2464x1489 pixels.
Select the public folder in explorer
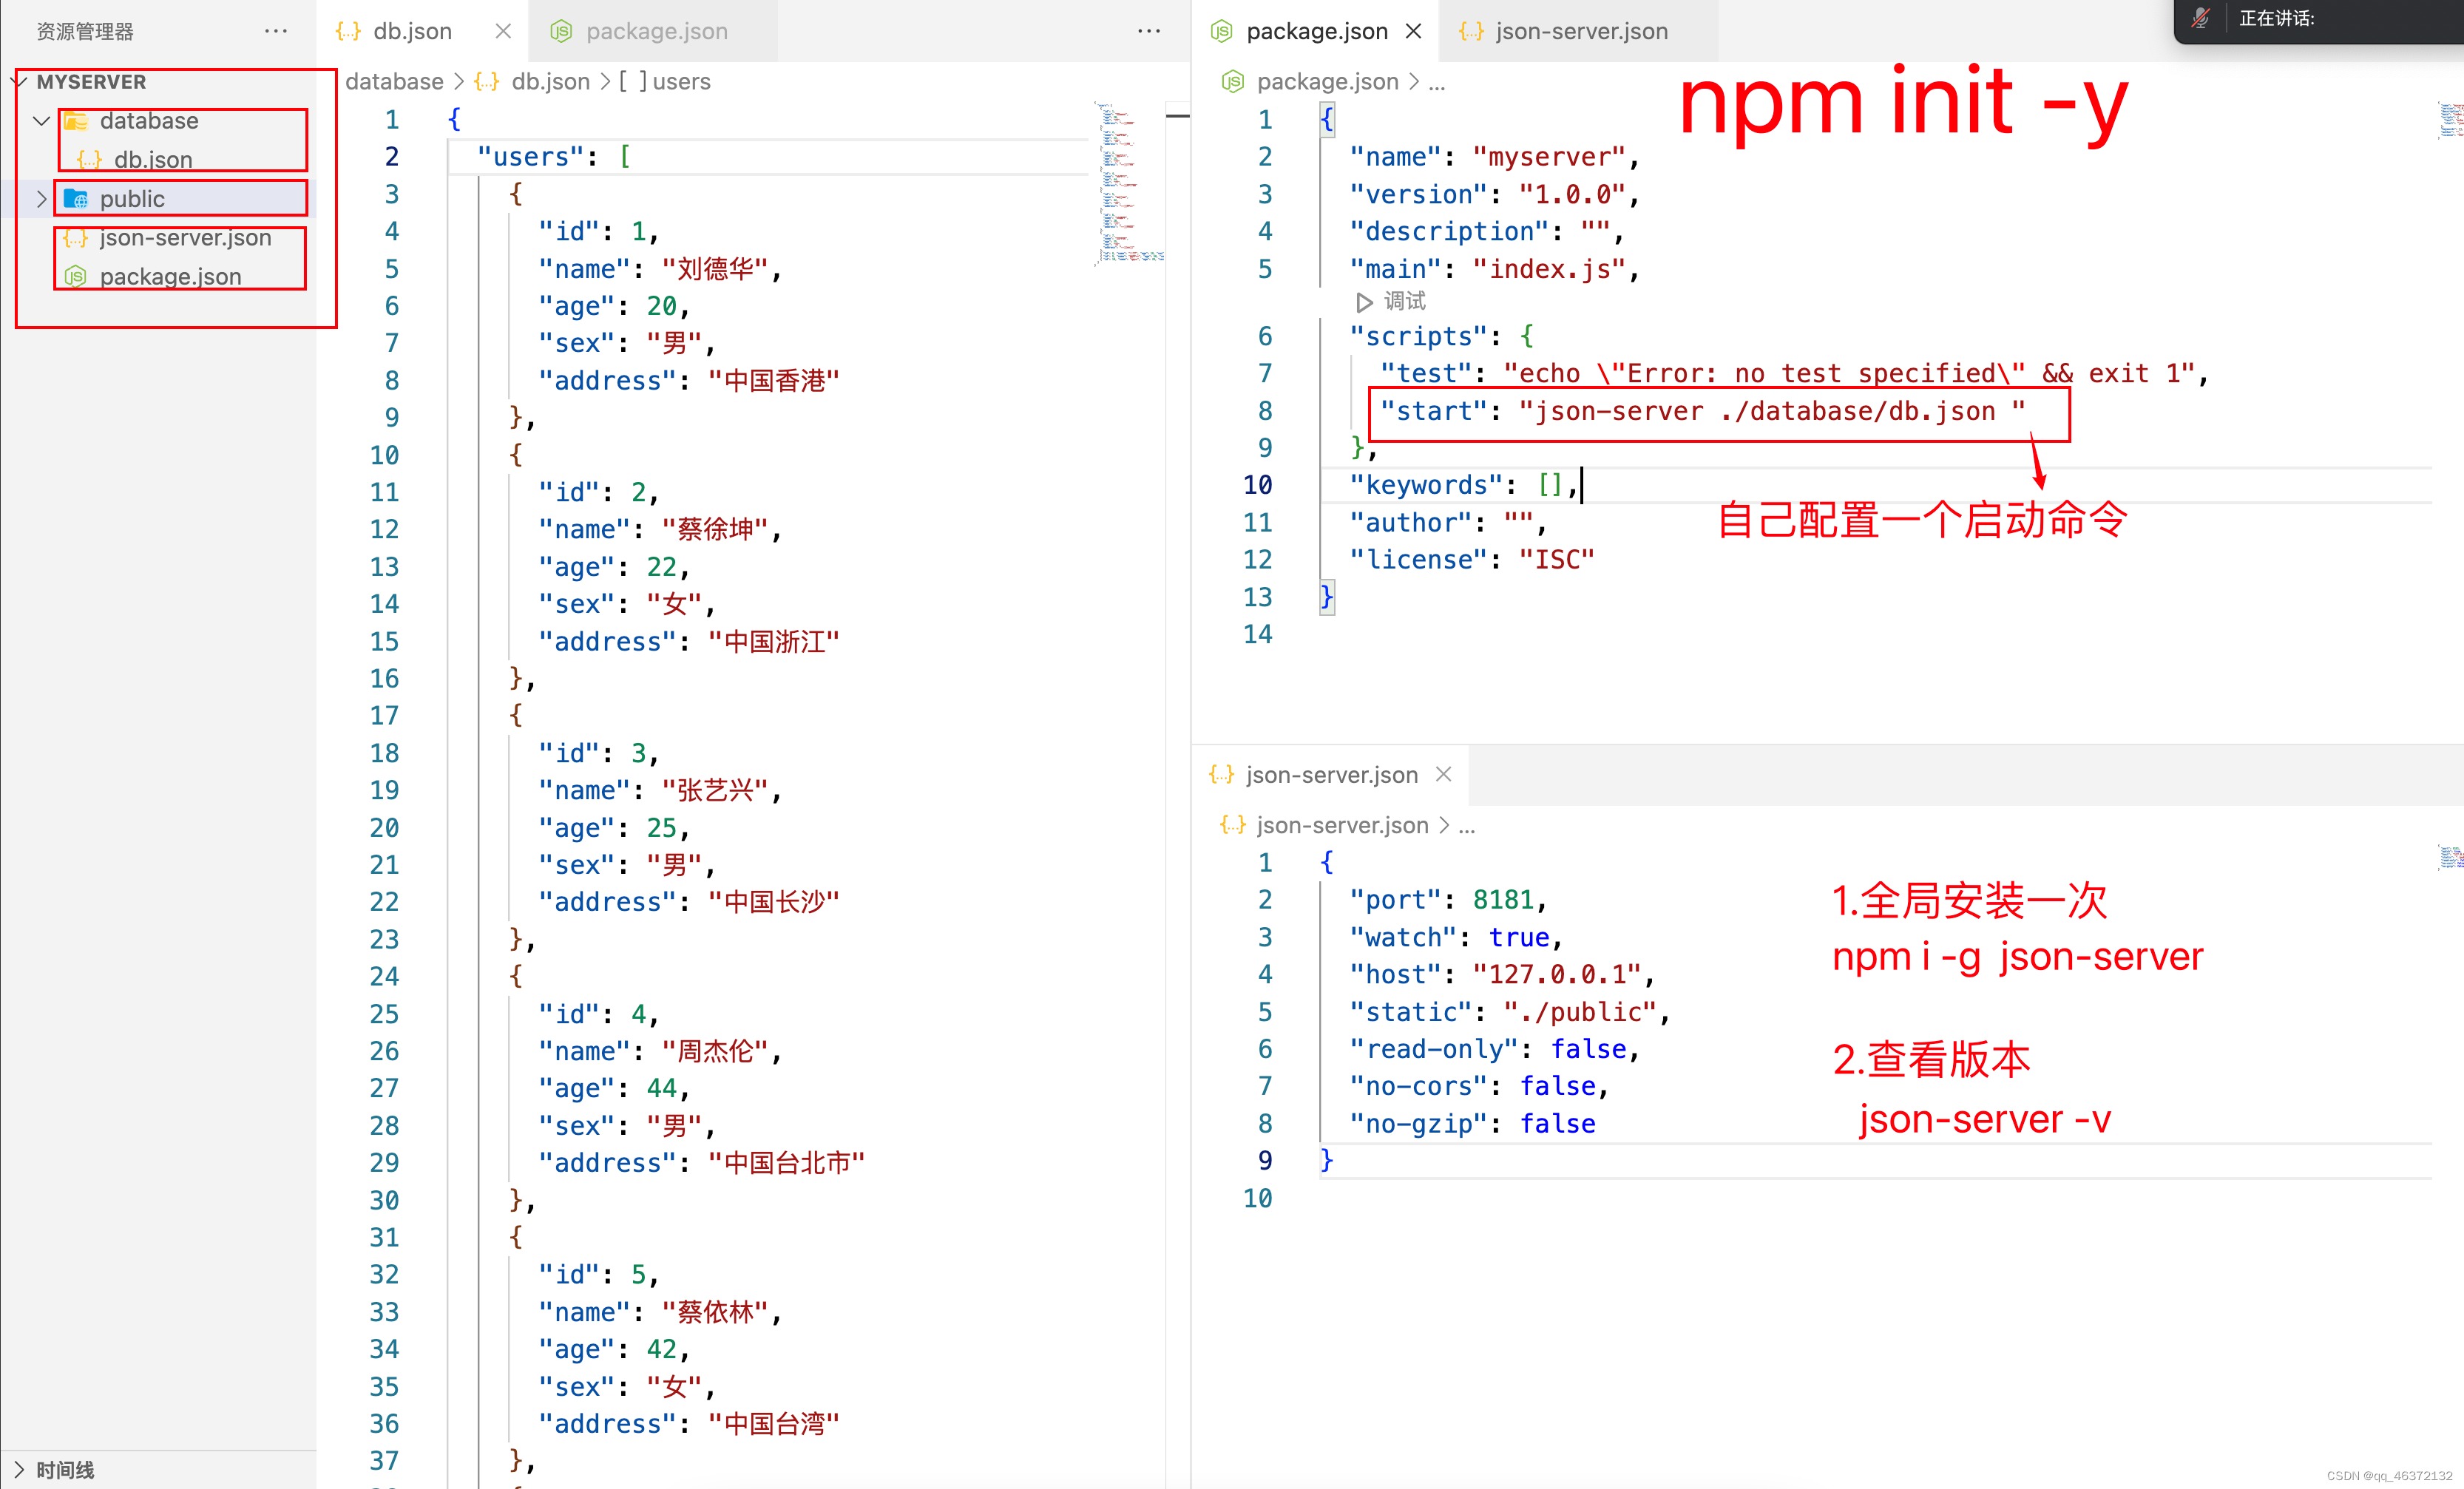[x=132, y=199]
